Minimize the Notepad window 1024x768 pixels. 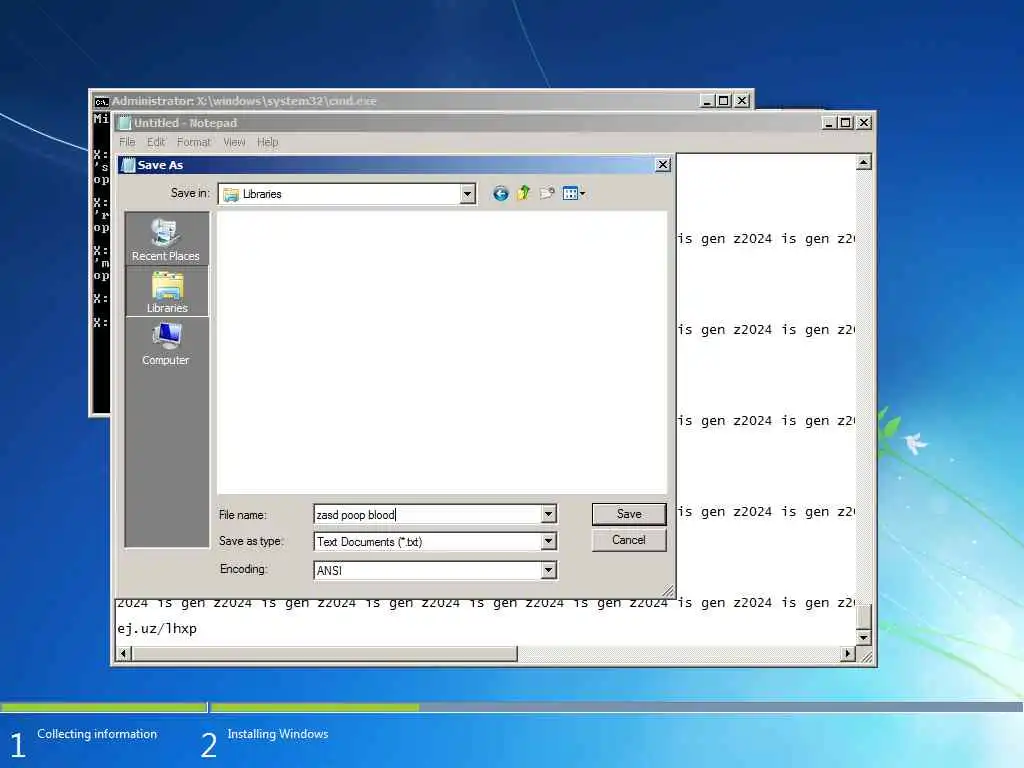click(829, 122)
